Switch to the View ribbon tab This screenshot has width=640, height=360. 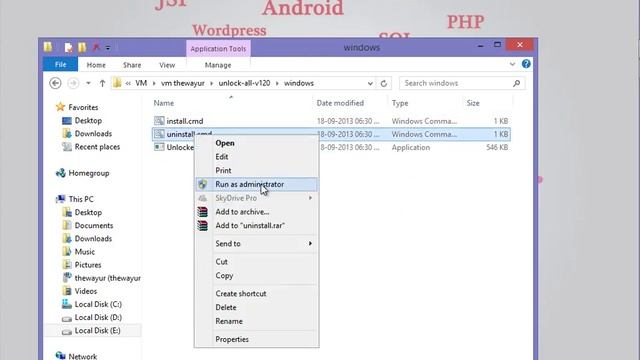[x=167, y=65]
